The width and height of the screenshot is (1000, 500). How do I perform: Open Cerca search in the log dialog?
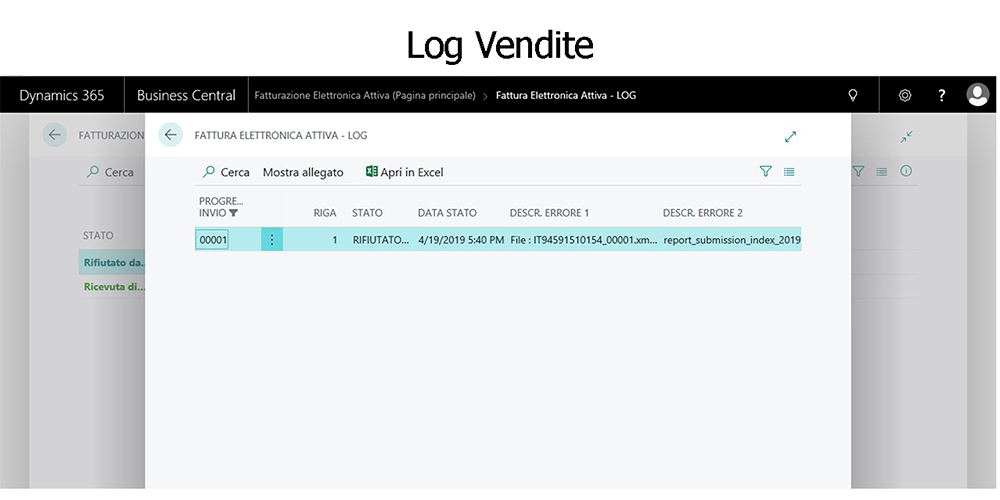tap(226, 172)
